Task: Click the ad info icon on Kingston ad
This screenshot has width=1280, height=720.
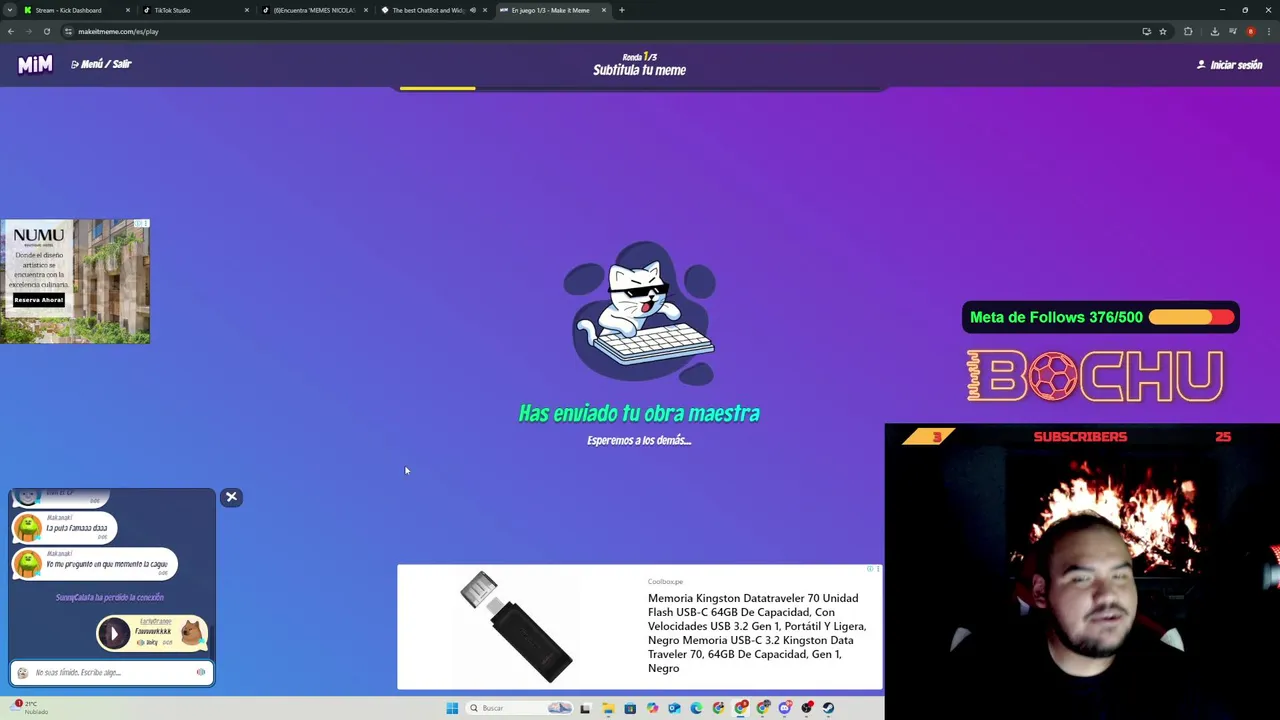Action: point(871,569)
